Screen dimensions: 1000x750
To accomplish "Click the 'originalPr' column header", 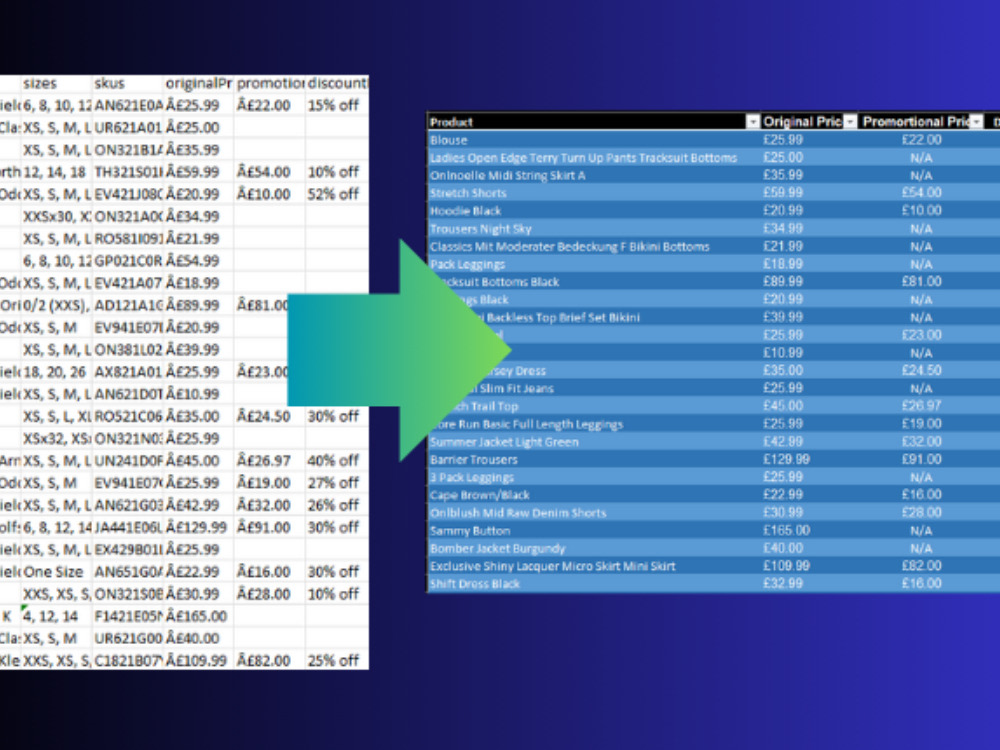I will pos(199,84).
